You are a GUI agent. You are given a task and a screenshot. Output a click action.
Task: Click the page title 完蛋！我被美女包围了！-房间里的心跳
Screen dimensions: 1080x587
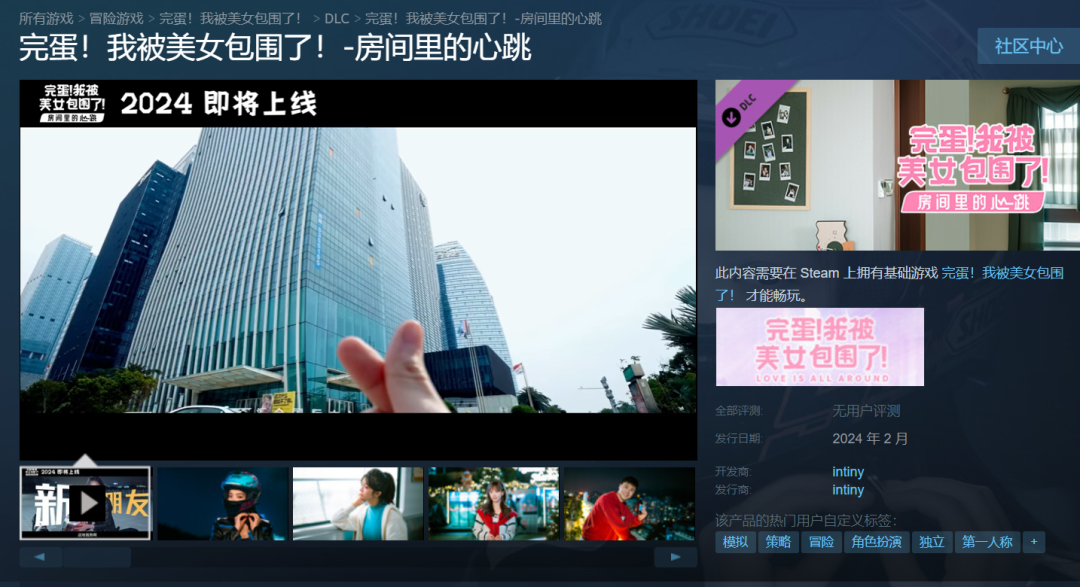[275, 48]
